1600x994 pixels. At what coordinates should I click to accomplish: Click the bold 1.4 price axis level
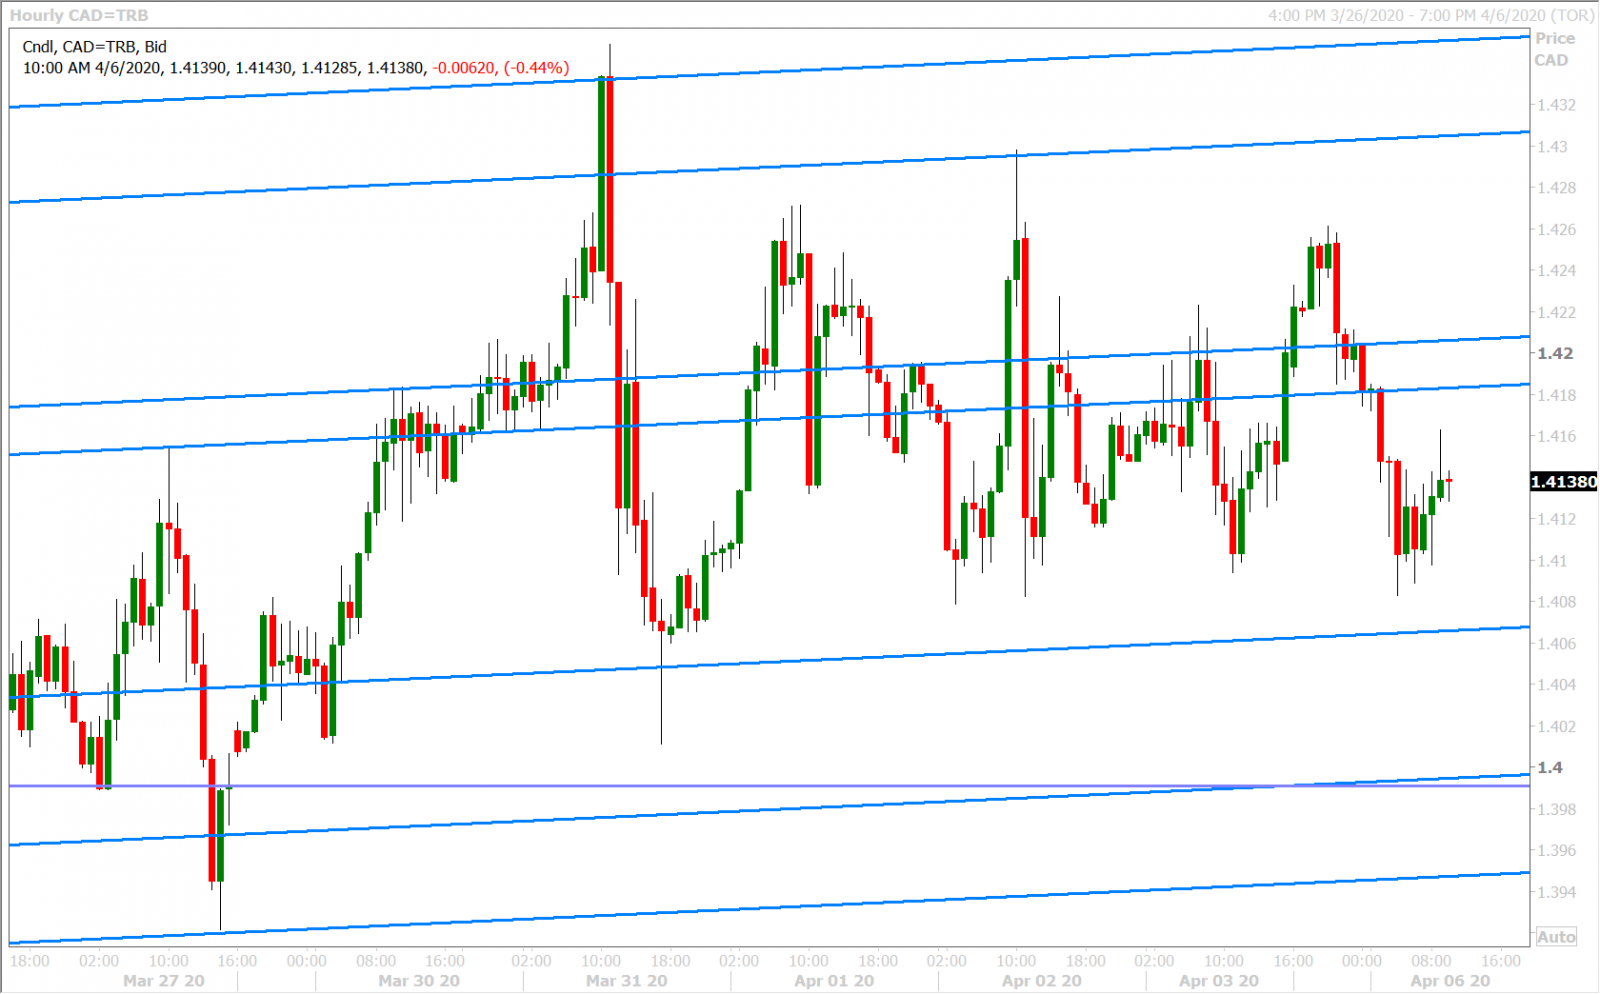[1550, 767]
